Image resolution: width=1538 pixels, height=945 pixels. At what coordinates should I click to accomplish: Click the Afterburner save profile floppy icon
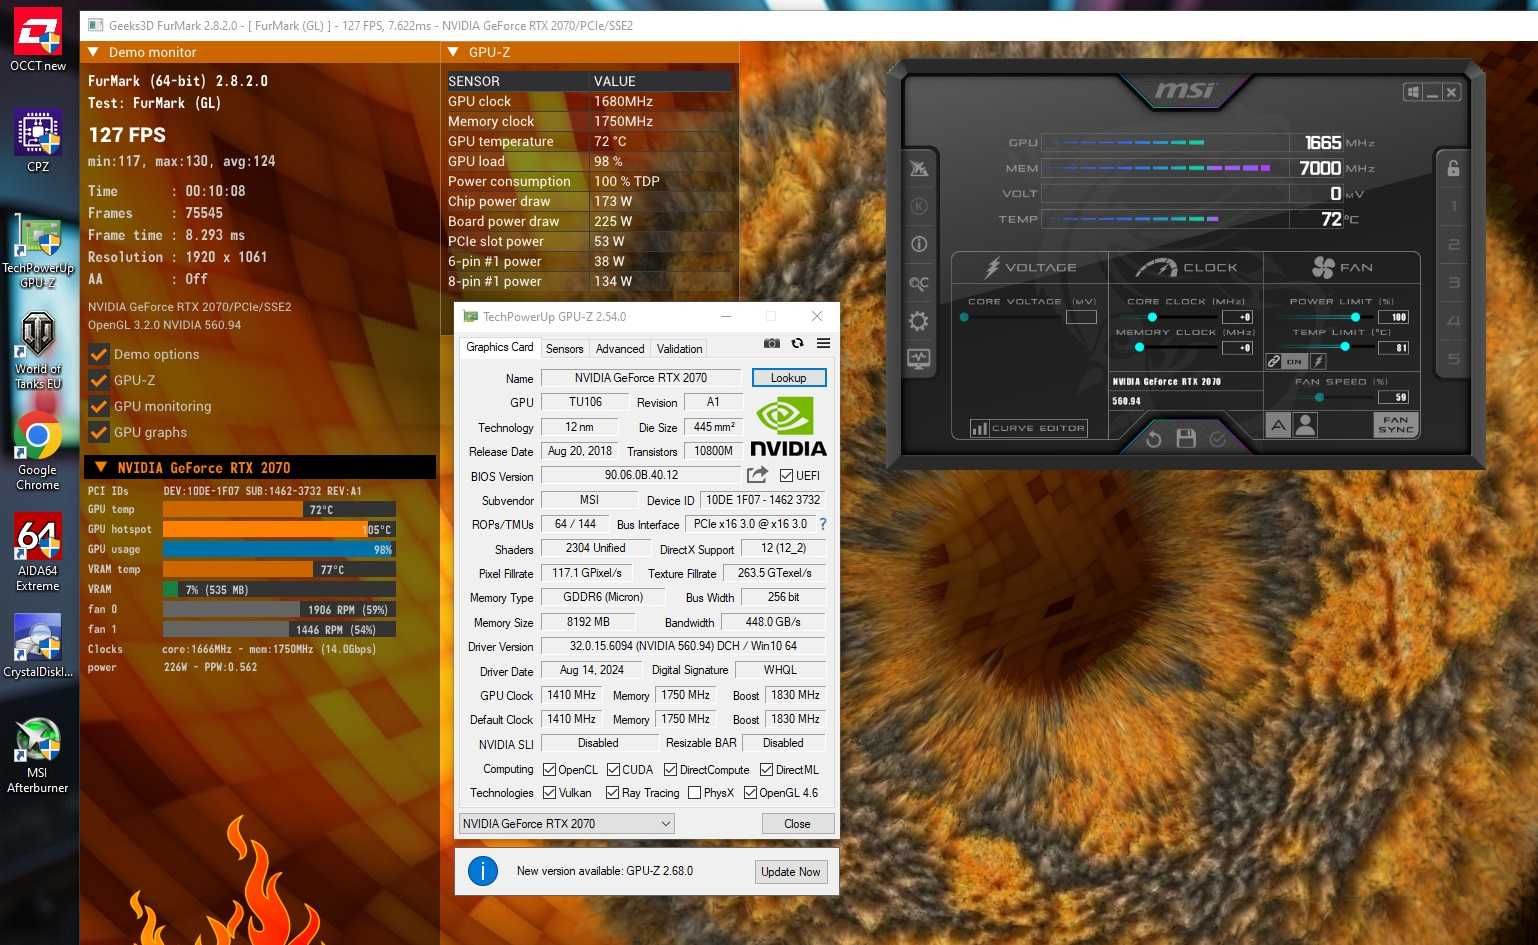(x=1186, y=439)
